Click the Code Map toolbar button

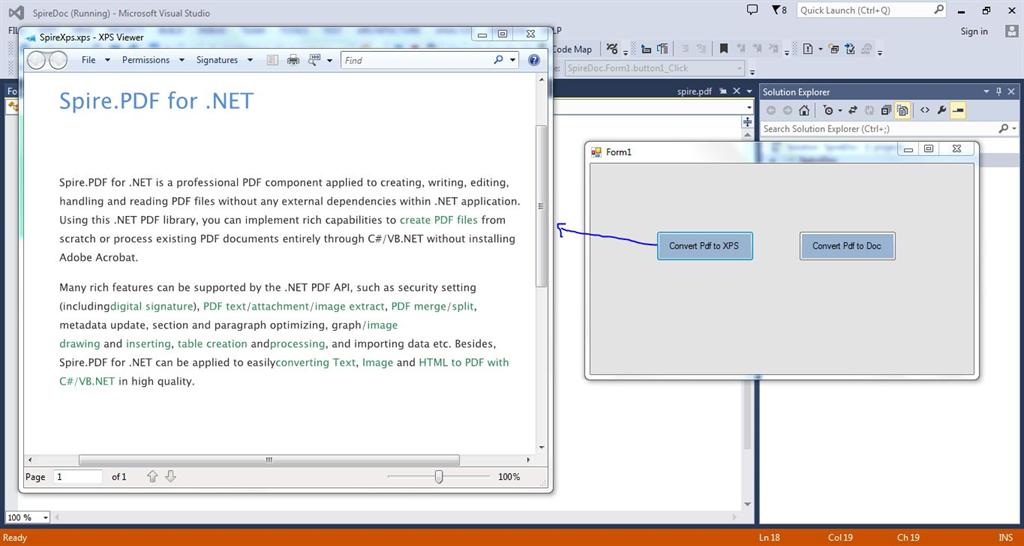[x=572, y=49]
